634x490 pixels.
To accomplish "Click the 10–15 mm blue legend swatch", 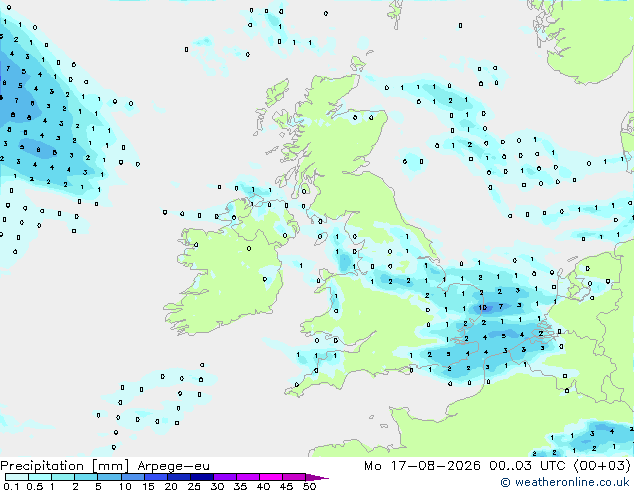I will pyautogui.click(x=133, y=477).
